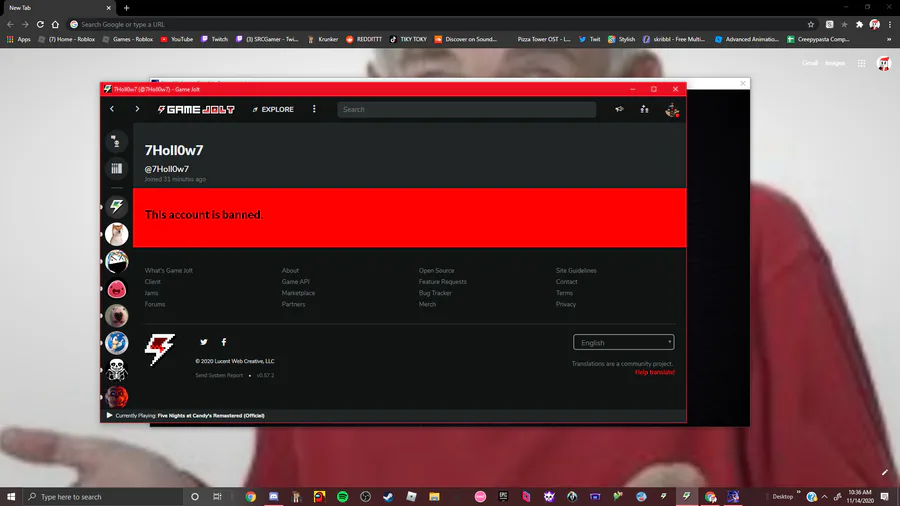This screenshot has width=900, height=506.
Task: Click the Forums footer link
Action: pos(155,304)
